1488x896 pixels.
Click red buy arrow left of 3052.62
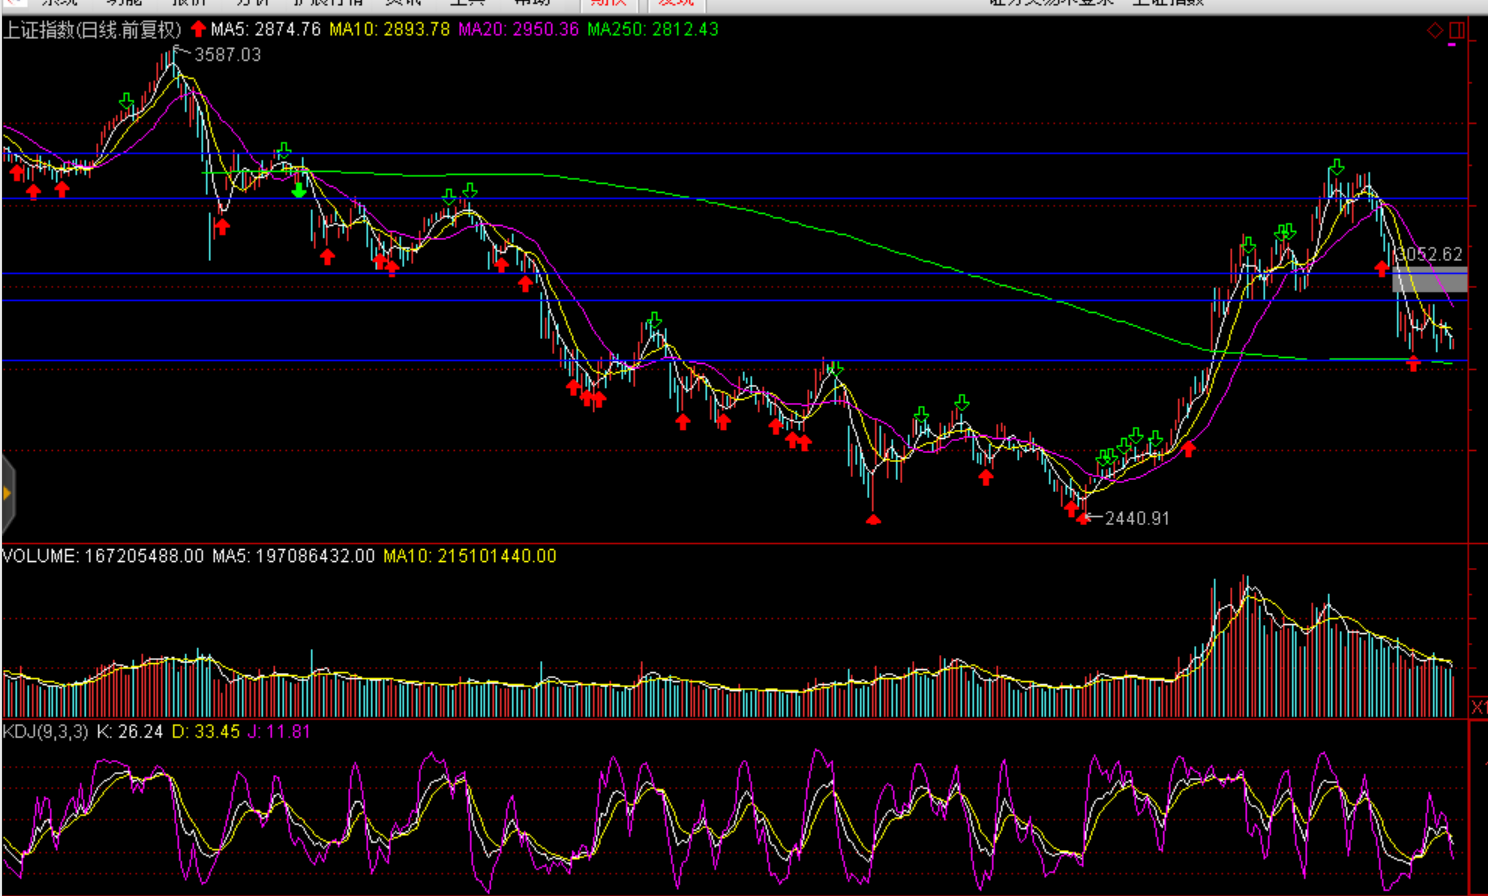pyautogui.click(x=1382, y=268)
